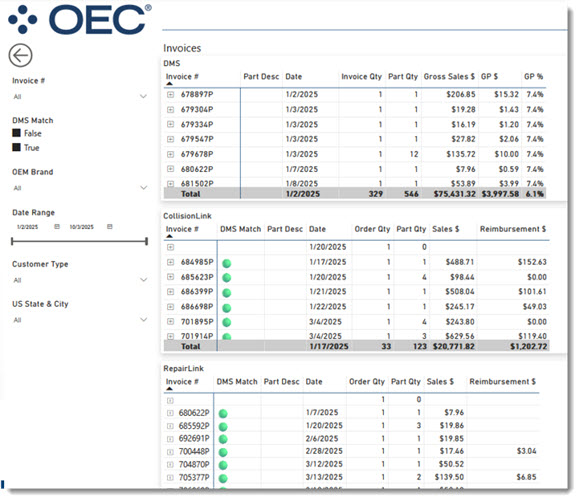Sort CollisionLink table by DMS Match header
Image resolution: width=580 pixels, height=501 pixels.
click(240, 229)
